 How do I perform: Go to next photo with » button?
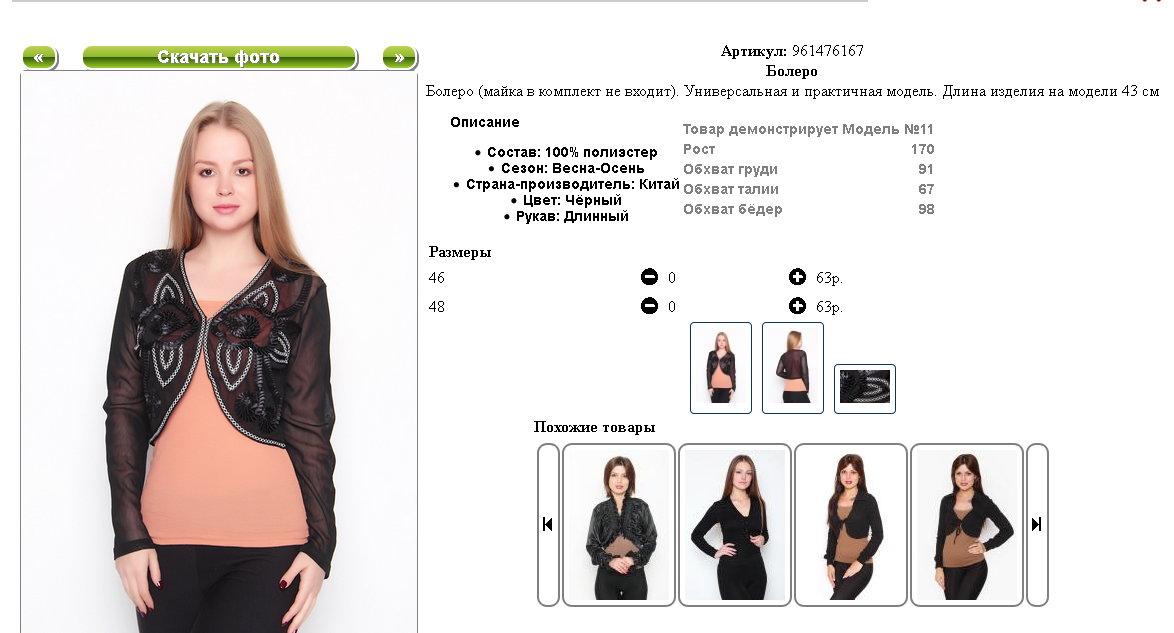click(400, 58)
